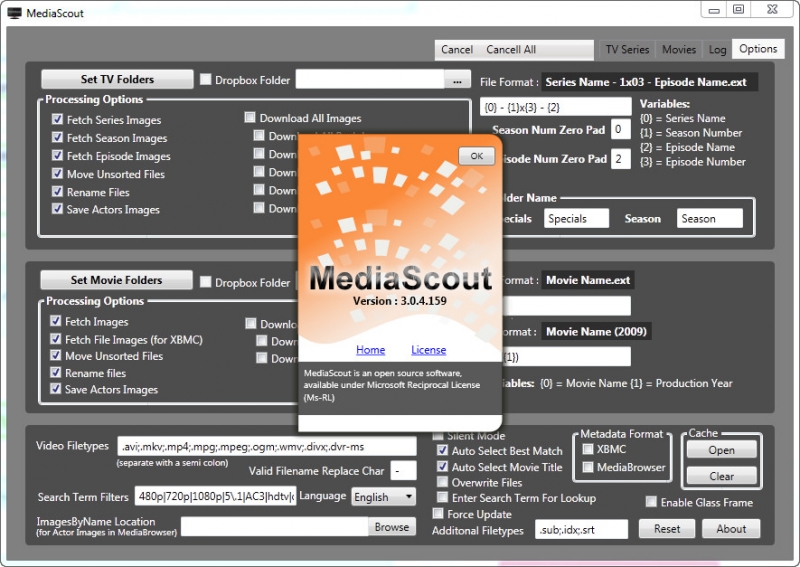The image size is (800, 567).
Task: Click the Clear cache button
Action: [x=721, y=476]
